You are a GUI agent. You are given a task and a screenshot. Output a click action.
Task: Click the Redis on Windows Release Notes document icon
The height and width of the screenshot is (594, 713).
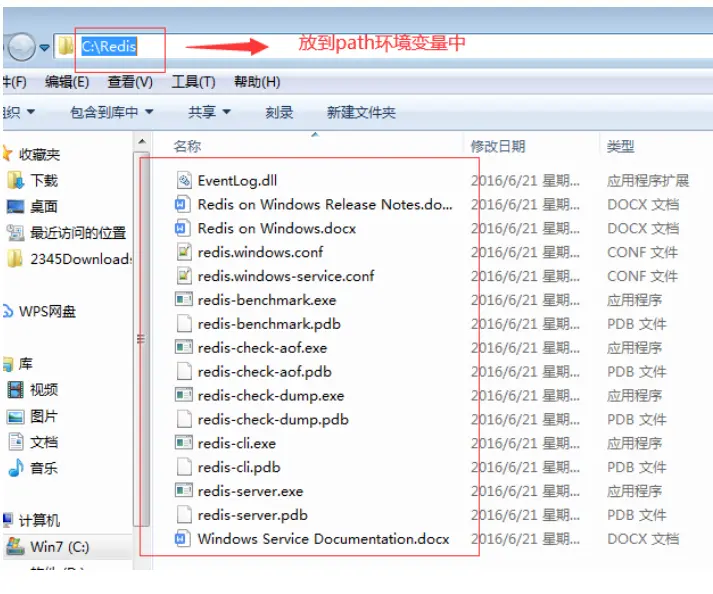pyautogui.click(x=182, y=204)
